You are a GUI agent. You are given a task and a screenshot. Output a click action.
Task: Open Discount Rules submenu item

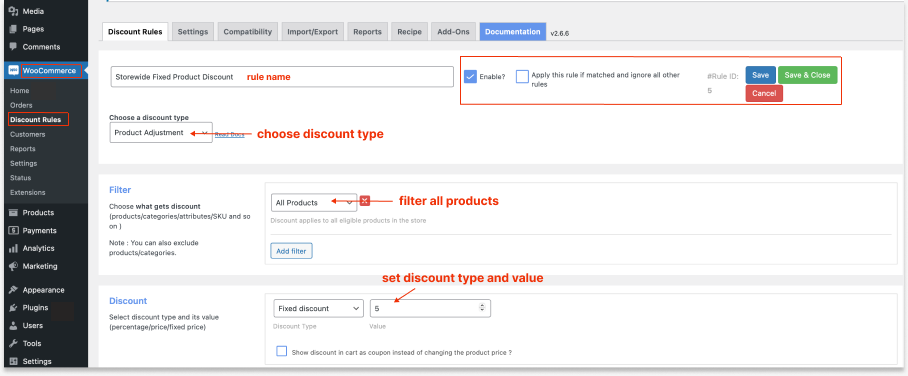(x=36, y=120)
